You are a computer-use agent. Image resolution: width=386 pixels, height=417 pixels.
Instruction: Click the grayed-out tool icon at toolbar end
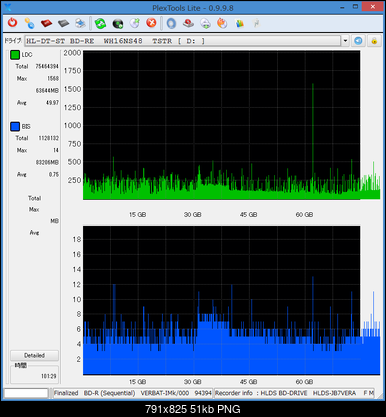click(256, 23)
